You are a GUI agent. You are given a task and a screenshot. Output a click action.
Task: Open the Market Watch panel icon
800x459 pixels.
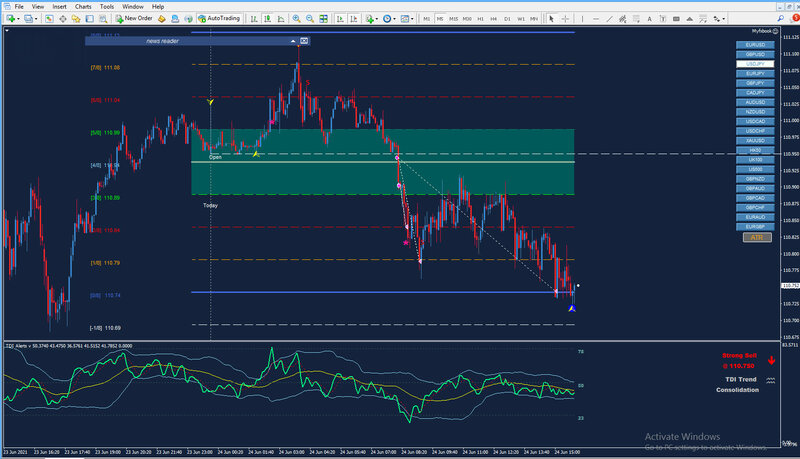point(49,19)
